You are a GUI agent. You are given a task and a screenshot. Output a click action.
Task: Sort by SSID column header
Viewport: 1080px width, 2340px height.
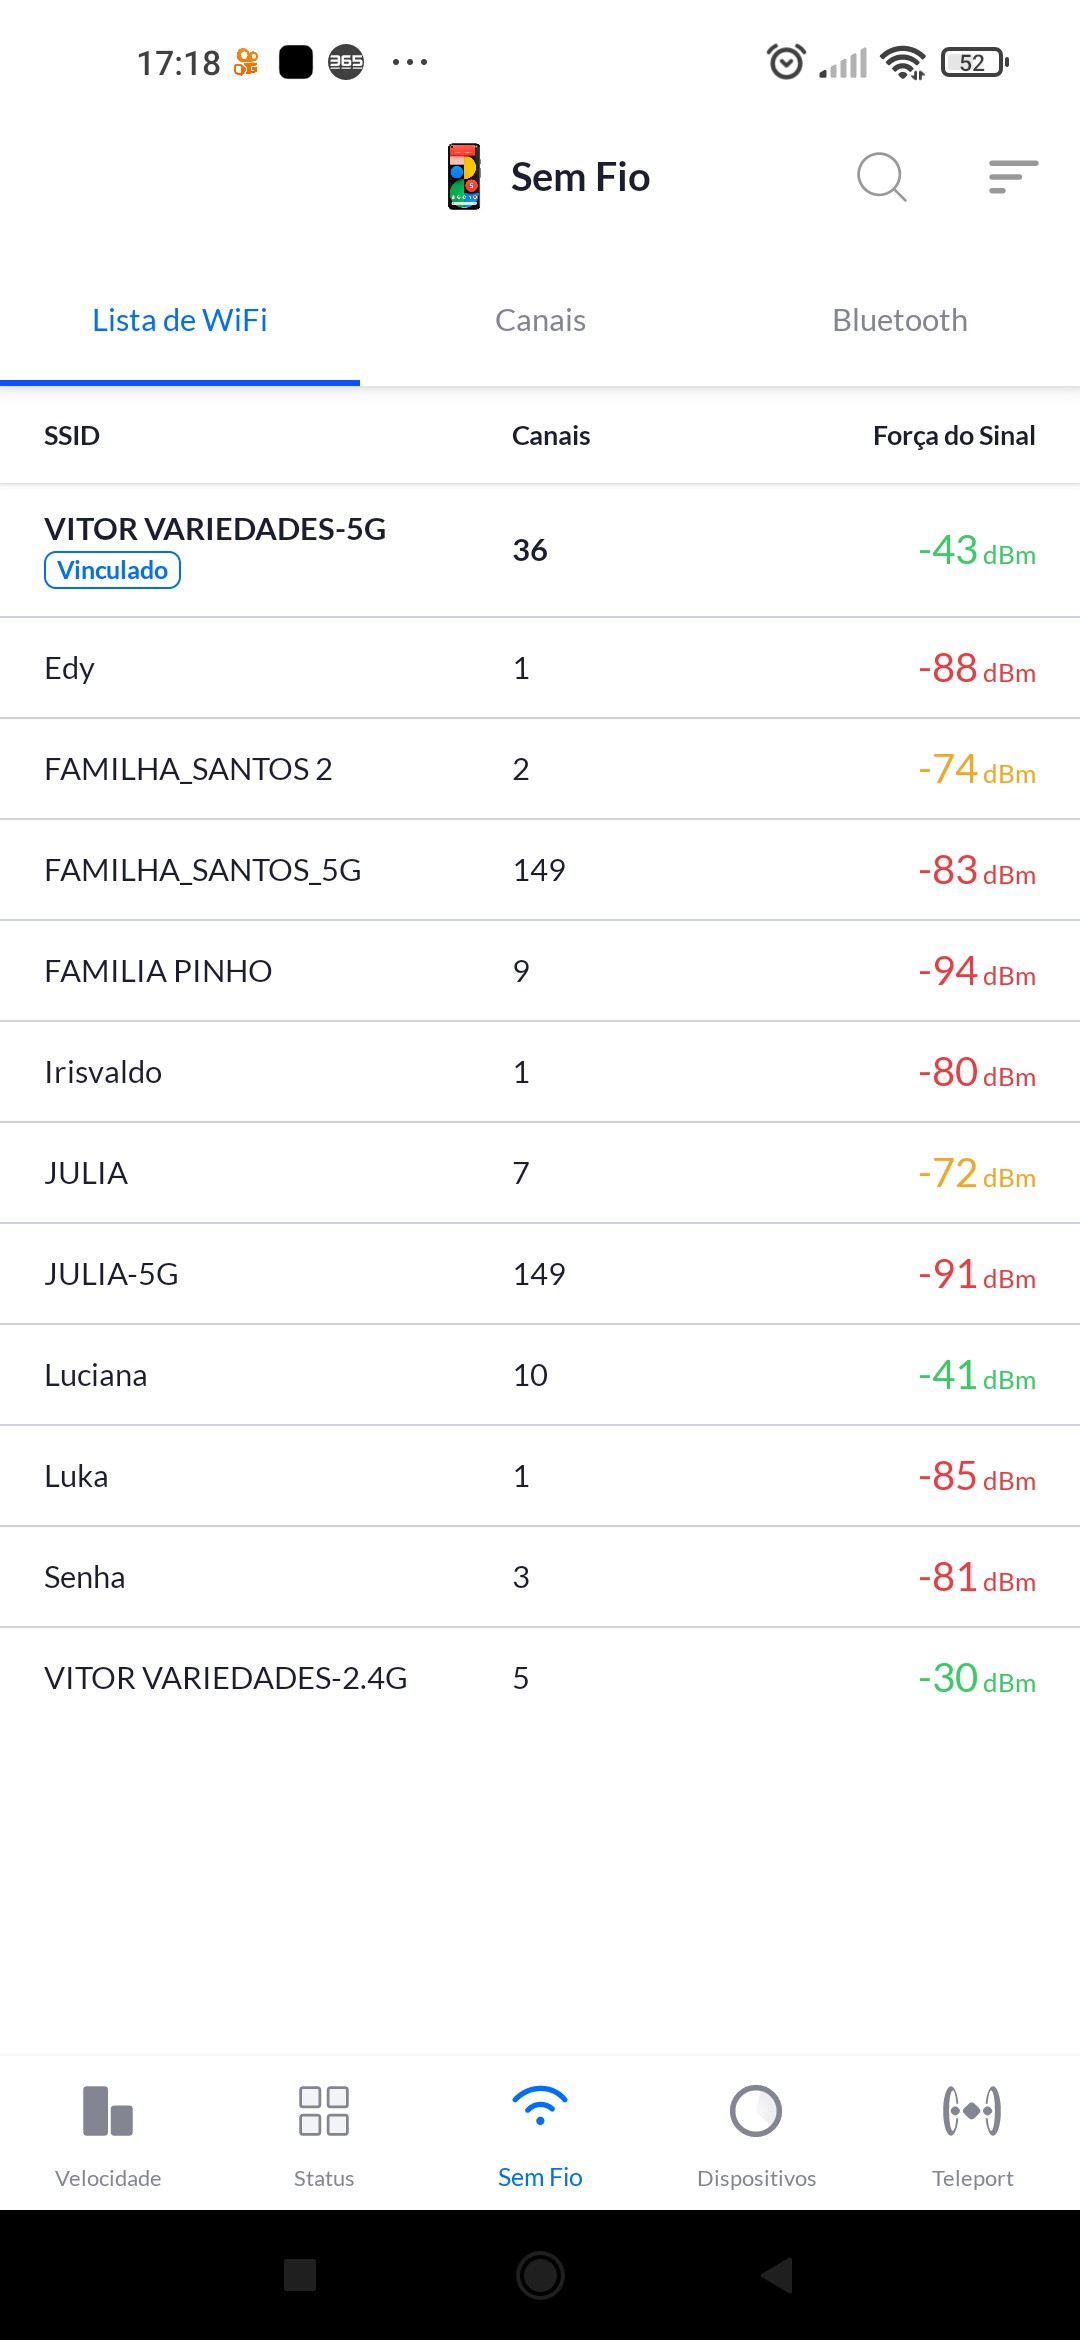(x=72, y=436)
